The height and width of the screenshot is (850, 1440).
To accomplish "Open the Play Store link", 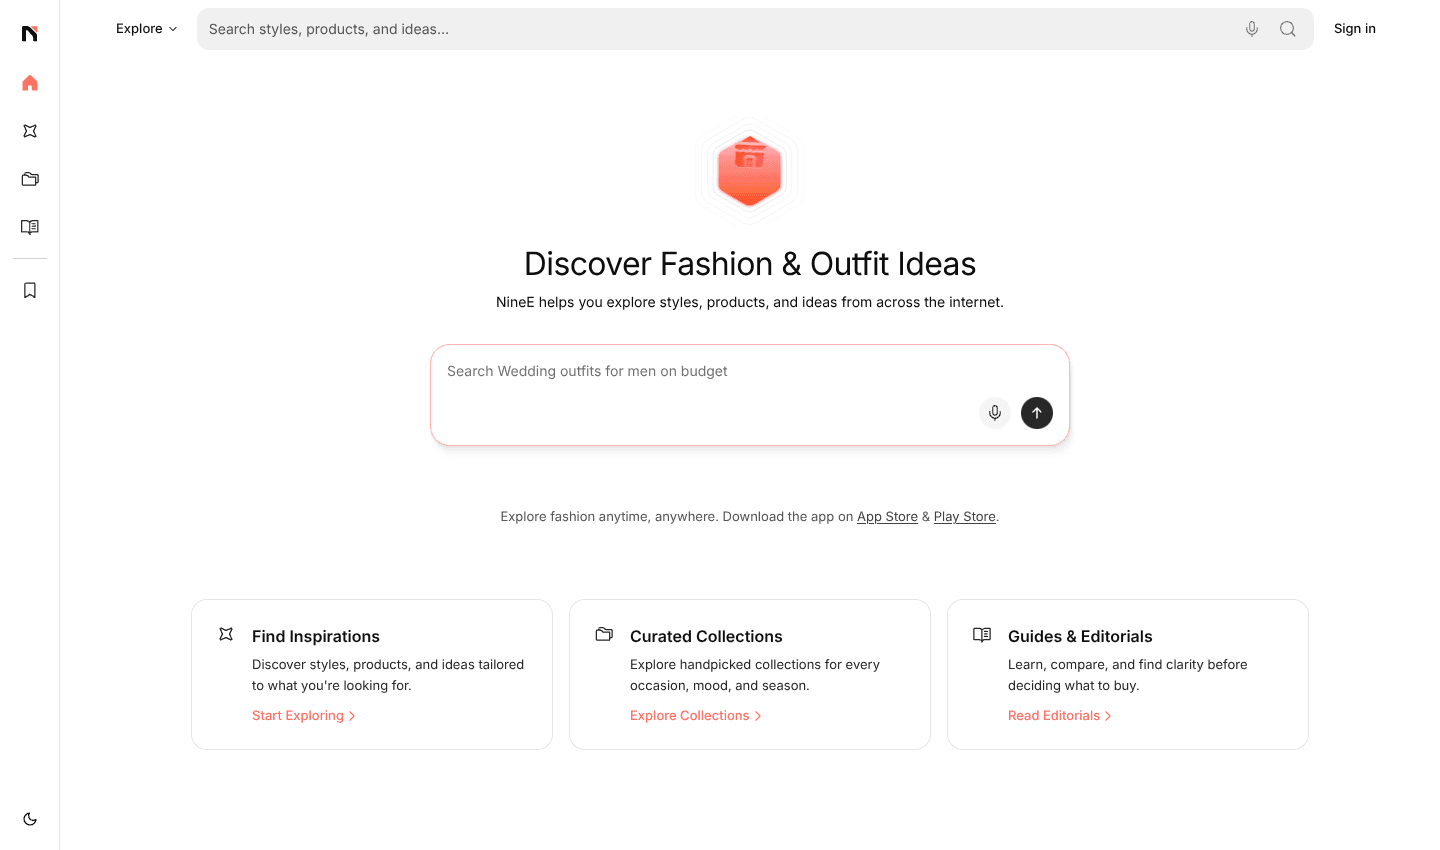I will click(x=965, y=517).
